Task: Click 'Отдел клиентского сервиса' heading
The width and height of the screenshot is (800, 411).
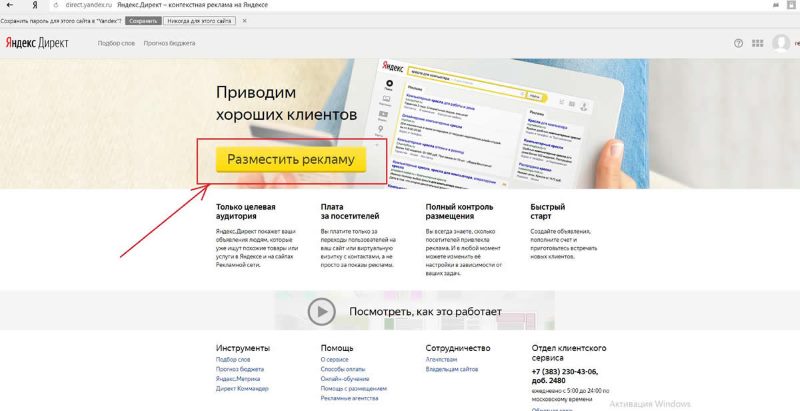Action: click(569, 353)
